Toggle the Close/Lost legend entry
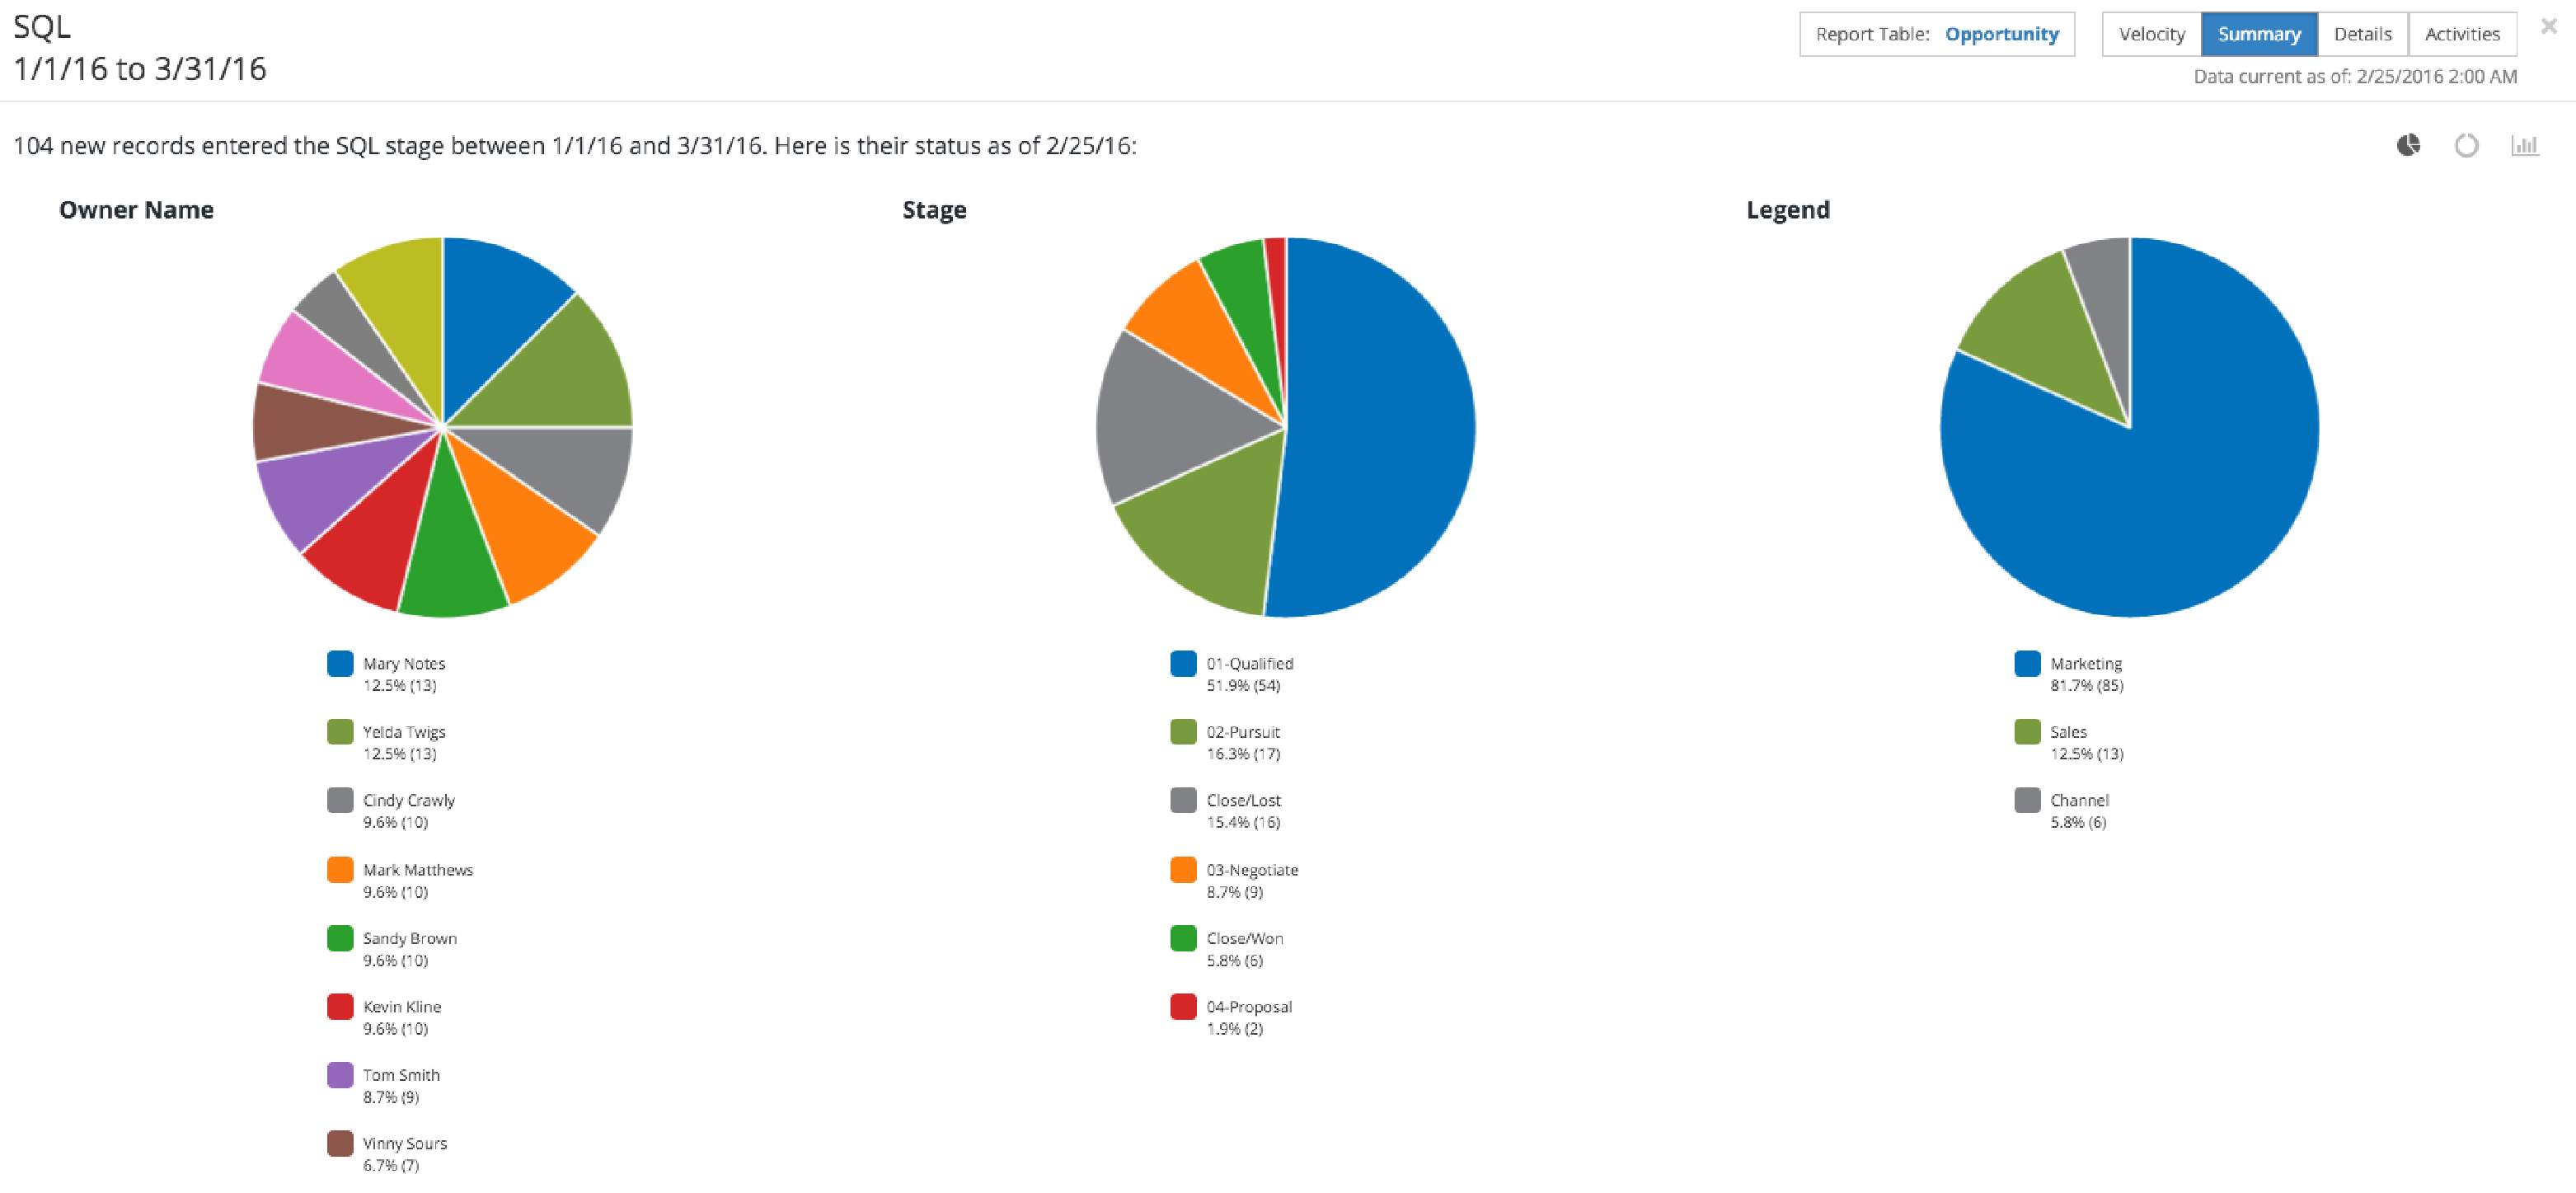Screen dimensions: 2576x1193 coord(1242,801)
